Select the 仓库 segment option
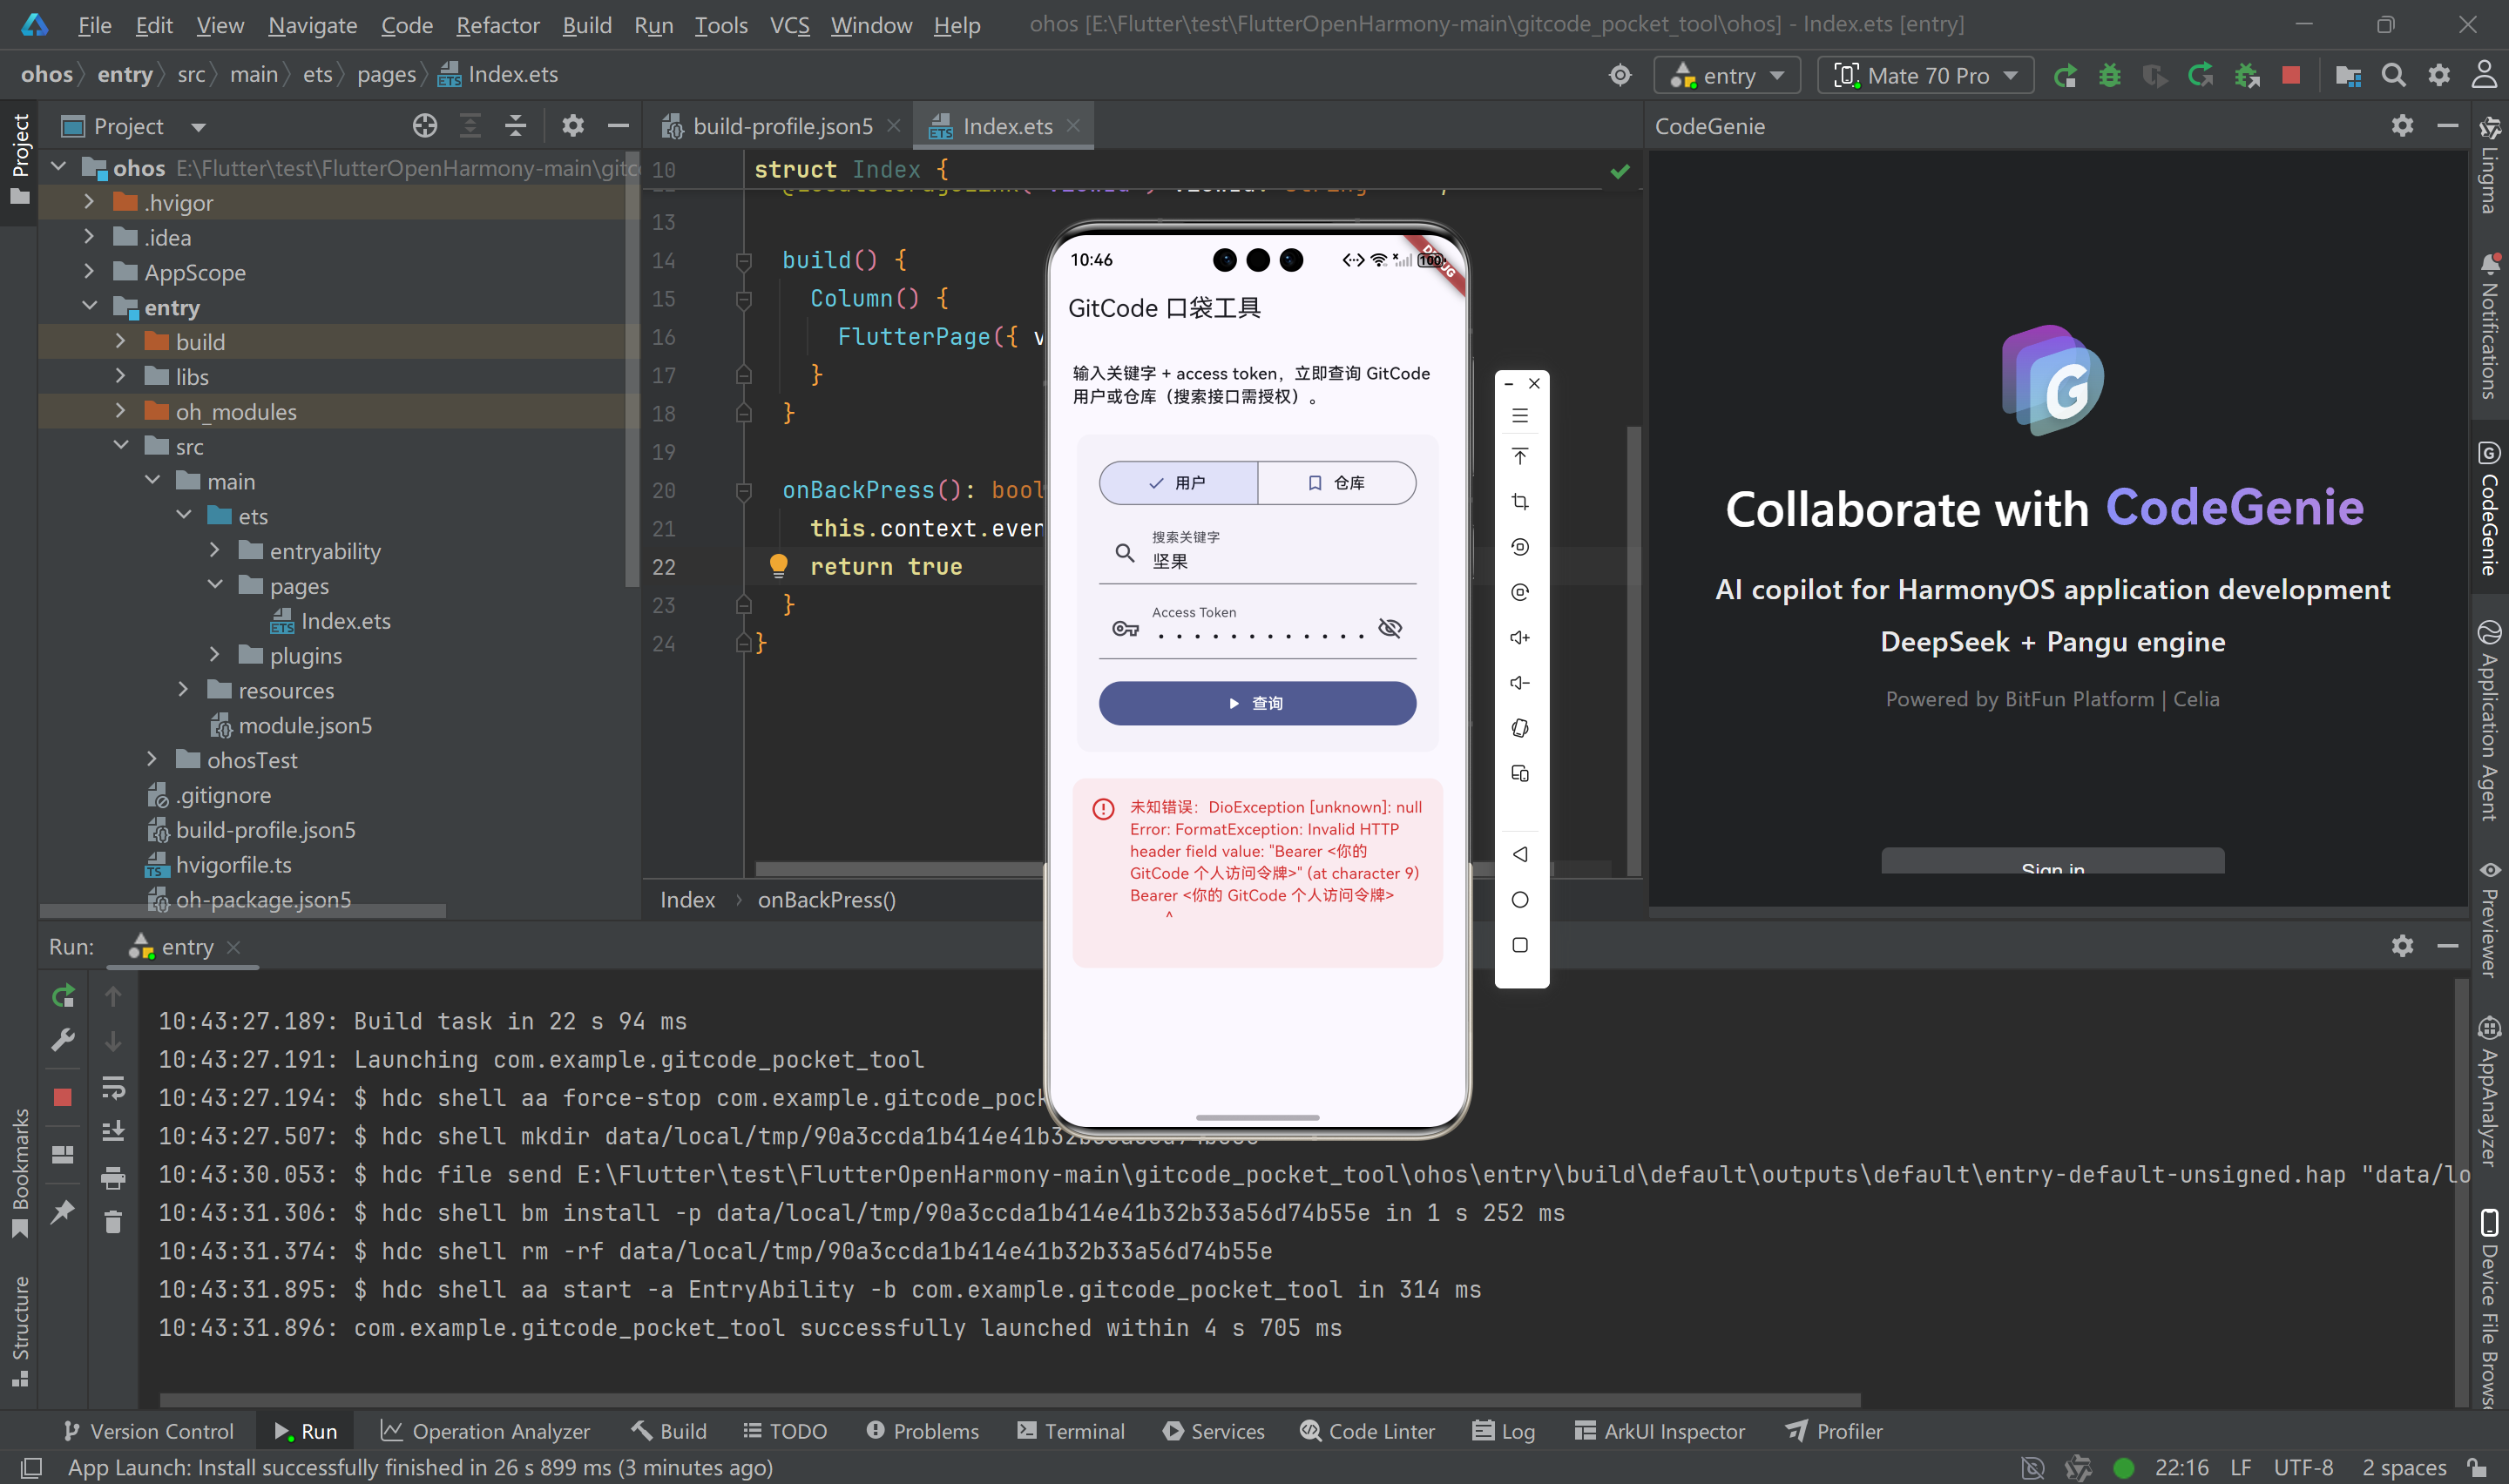This screenshot has height=1484, width=2509. point(1336,483)
